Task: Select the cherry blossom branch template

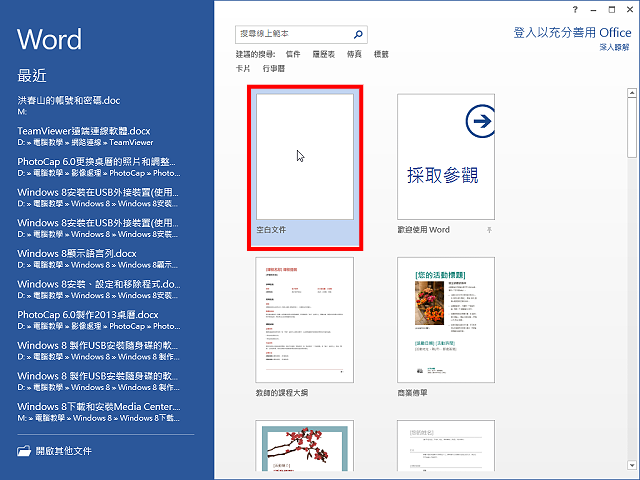Action: (304, 446)
